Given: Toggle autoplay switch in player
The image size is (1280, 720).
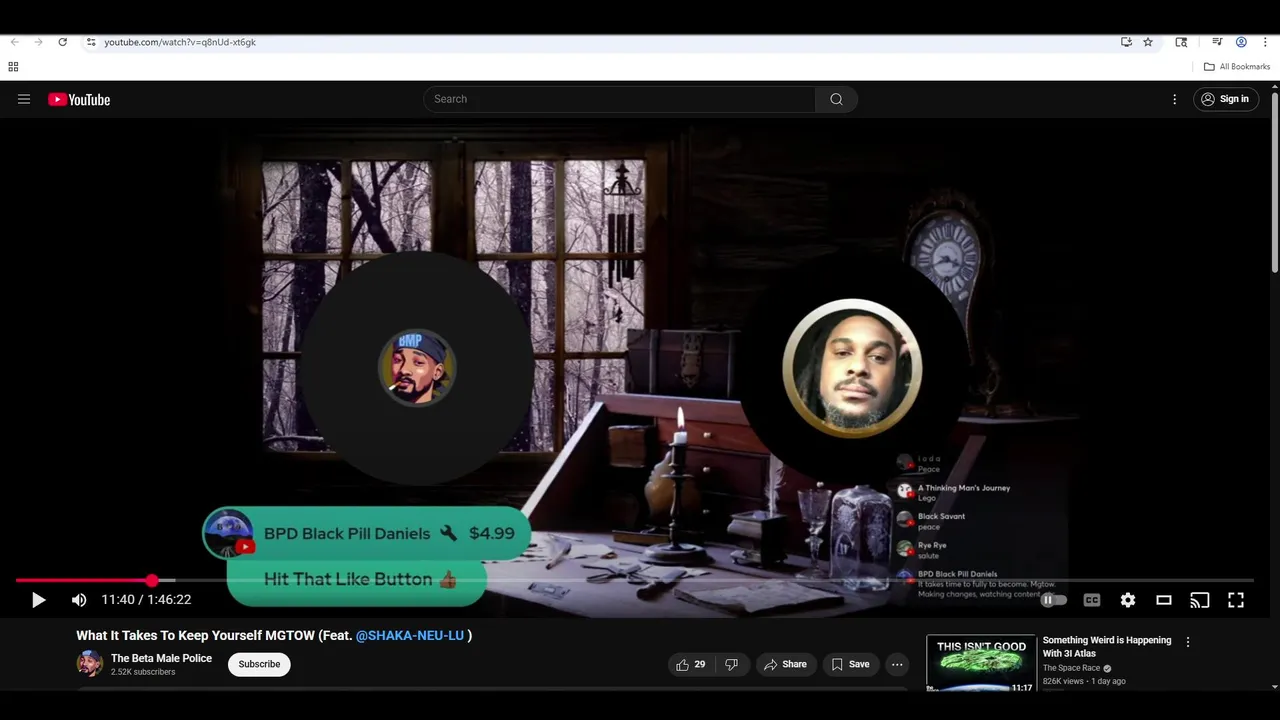Looking at the screenshot, I should tap(1054, 600).
